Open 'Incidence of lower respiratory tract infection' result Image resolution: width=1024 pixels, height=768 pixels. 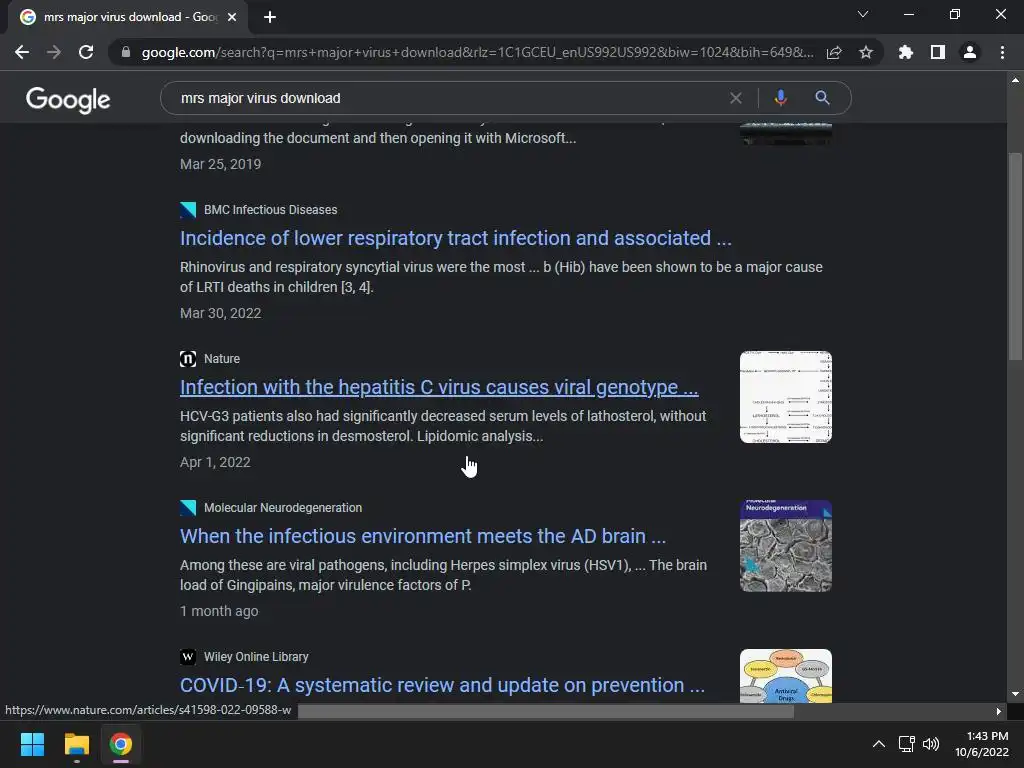tap(456, 238)
